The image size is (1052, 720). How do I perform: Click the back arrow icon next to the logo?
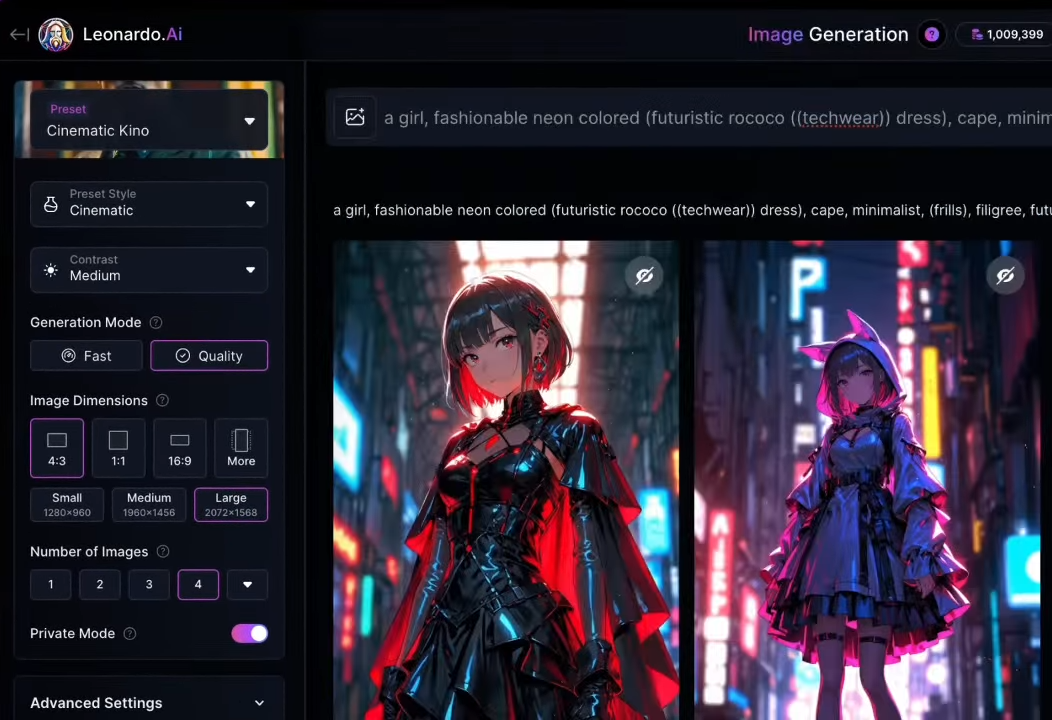coord(18,35)
